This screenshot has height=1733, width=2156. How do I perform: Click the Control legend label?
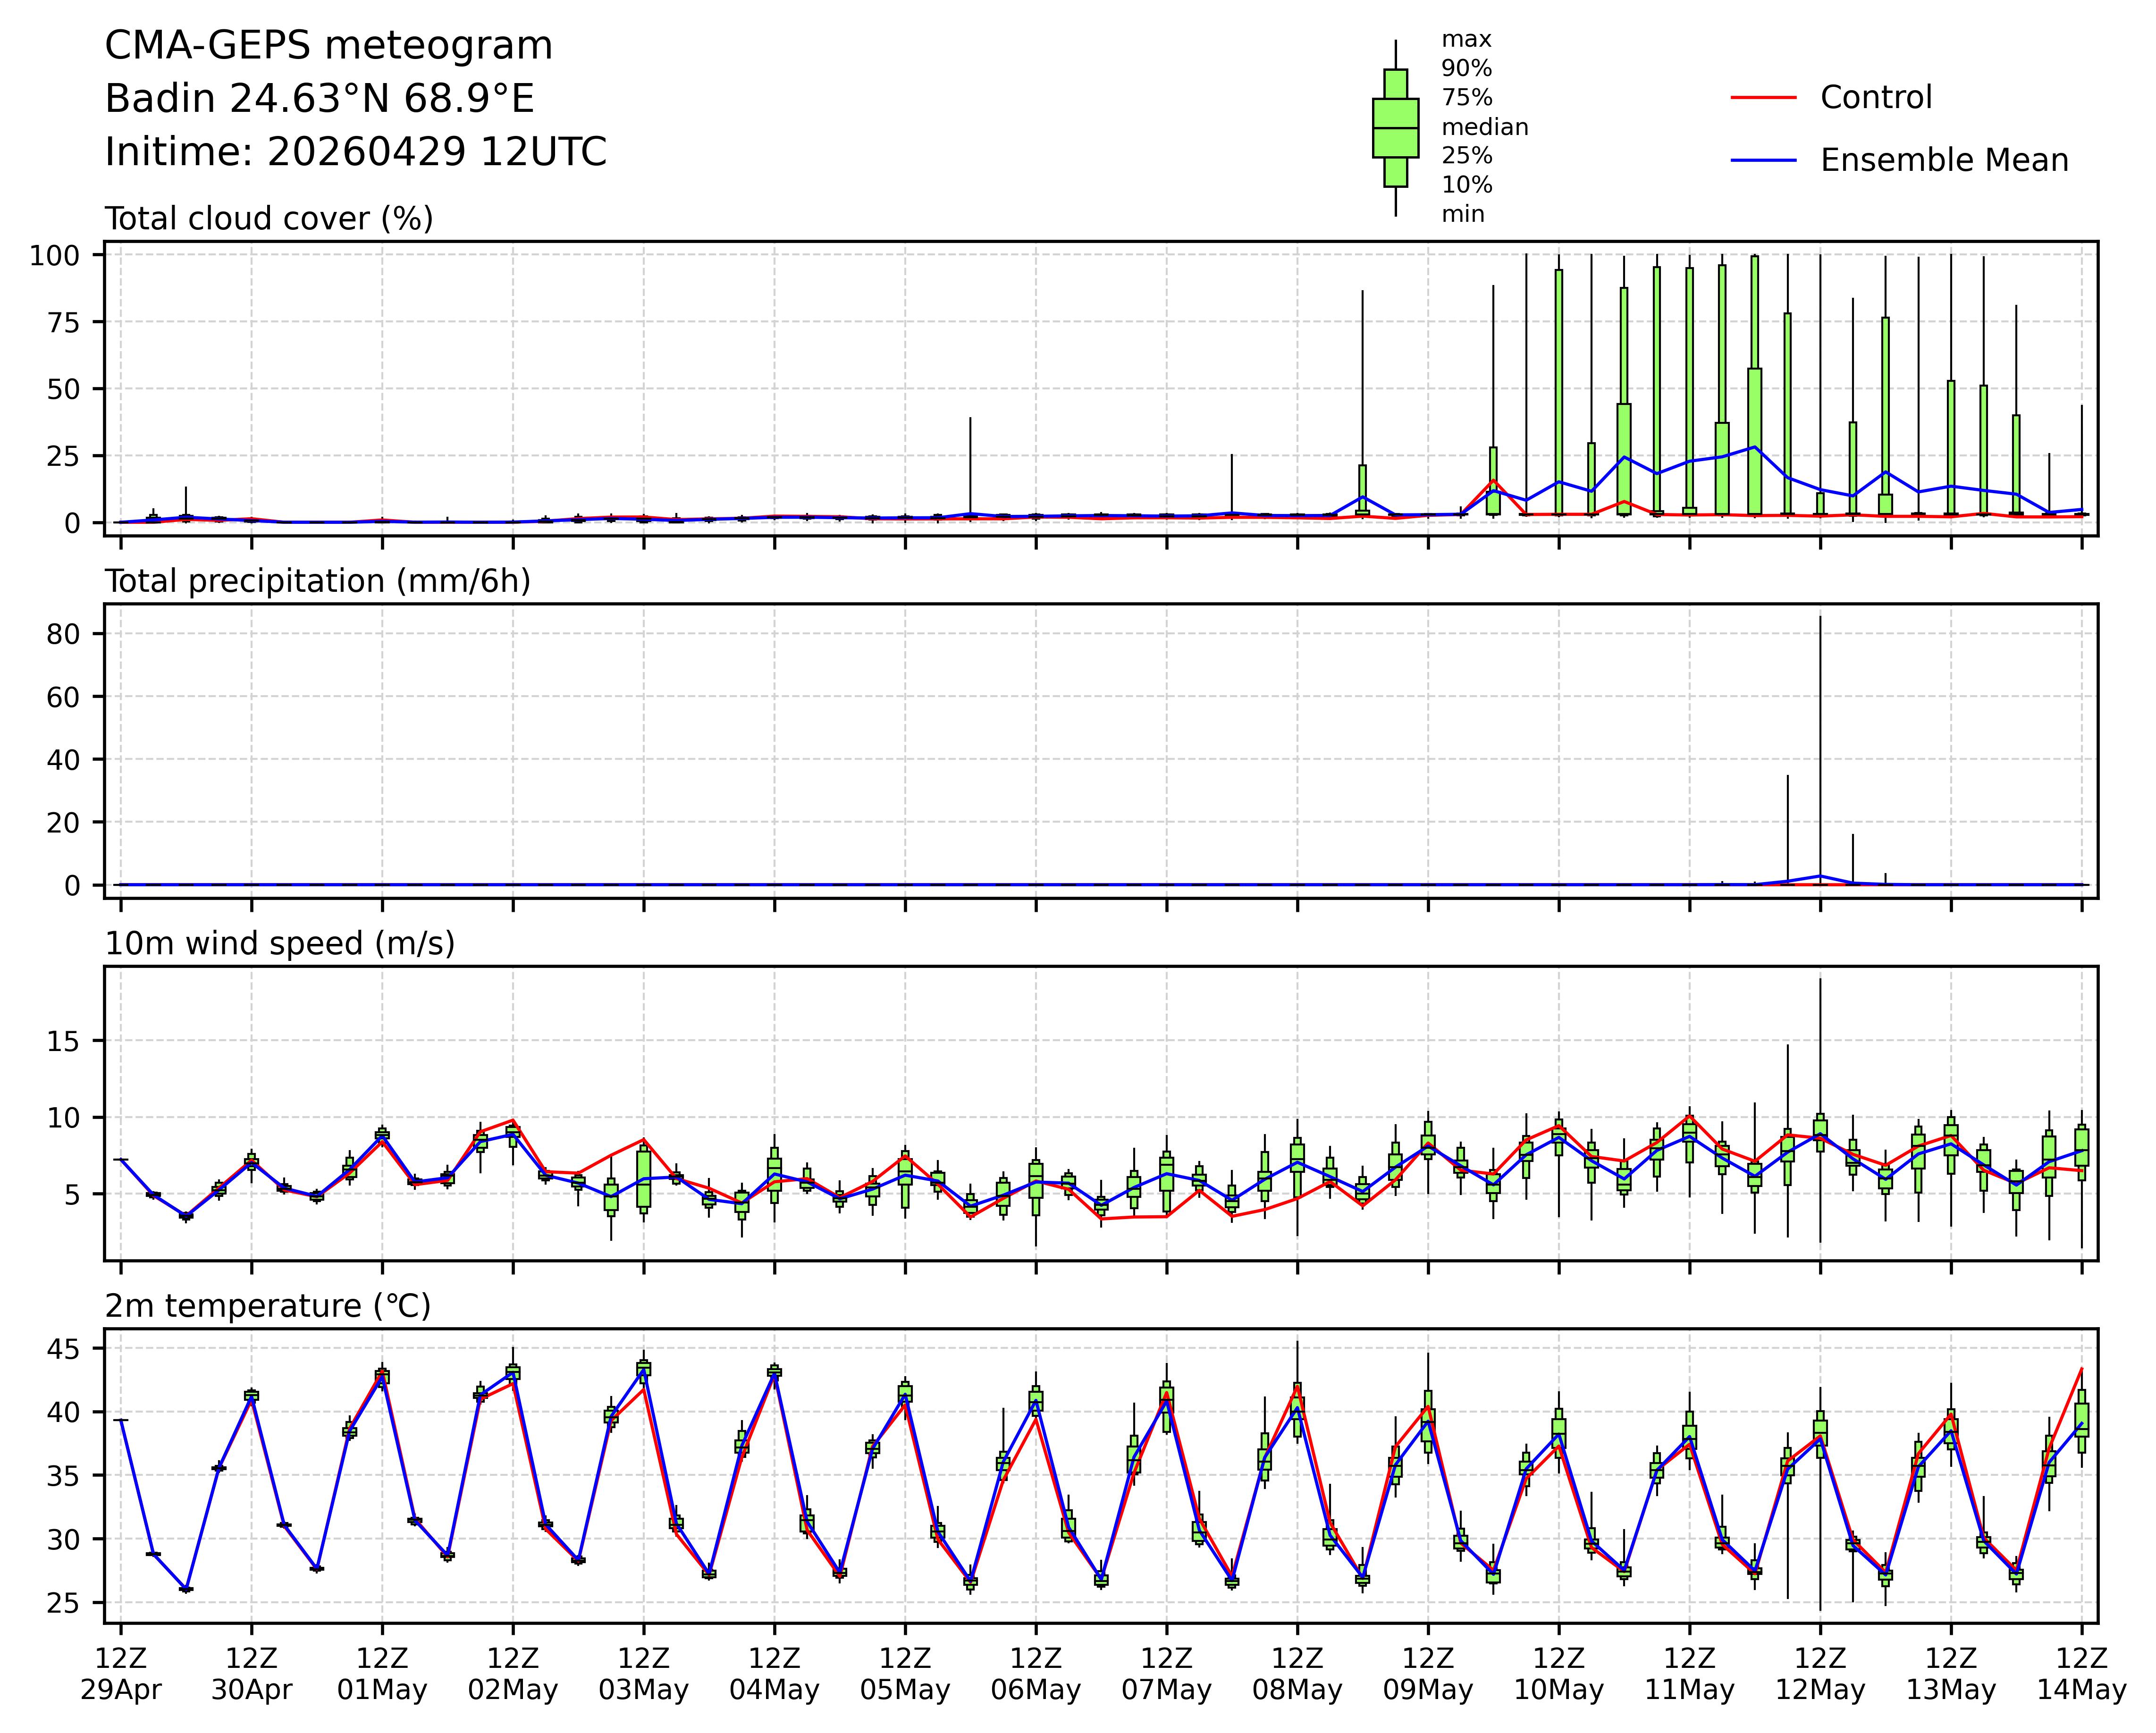[1876, 98]
